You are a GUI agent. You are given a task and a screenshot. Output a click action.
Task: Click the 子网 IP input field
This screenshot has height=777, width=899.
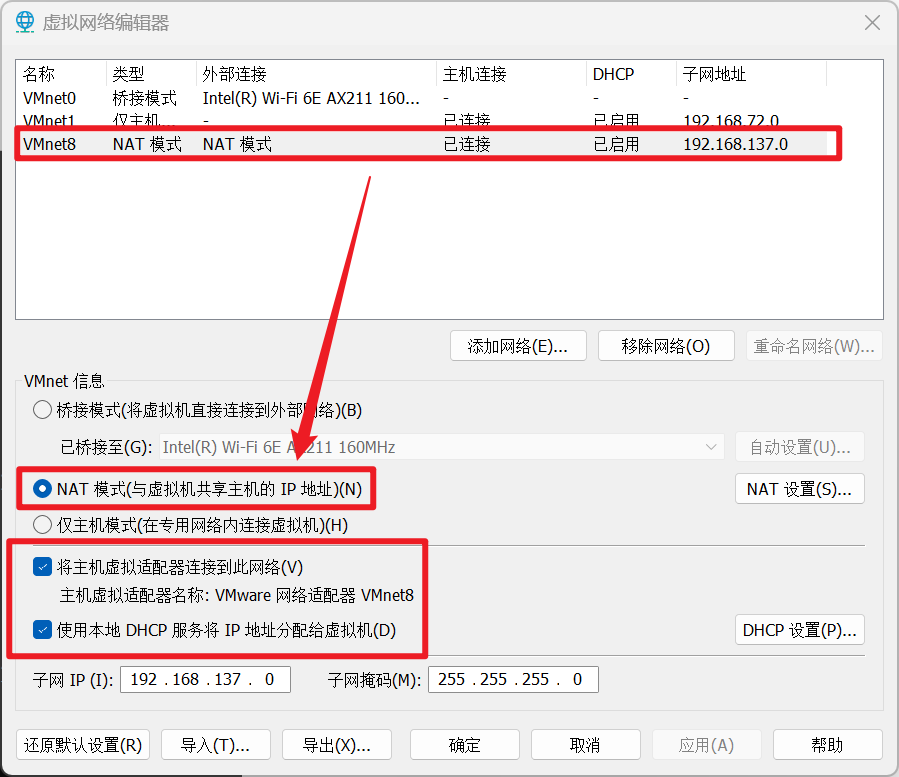pyautogui.click(x=205, y=679)
